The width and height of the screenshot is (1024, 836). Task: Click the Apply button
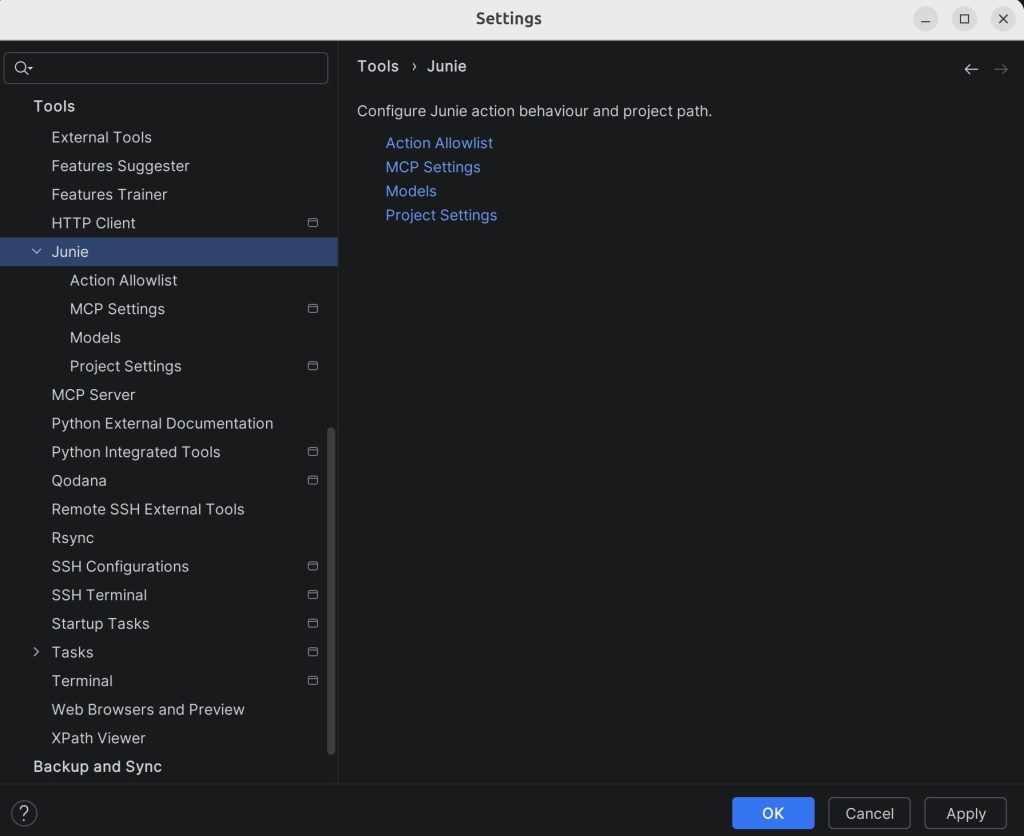(965, 813)
